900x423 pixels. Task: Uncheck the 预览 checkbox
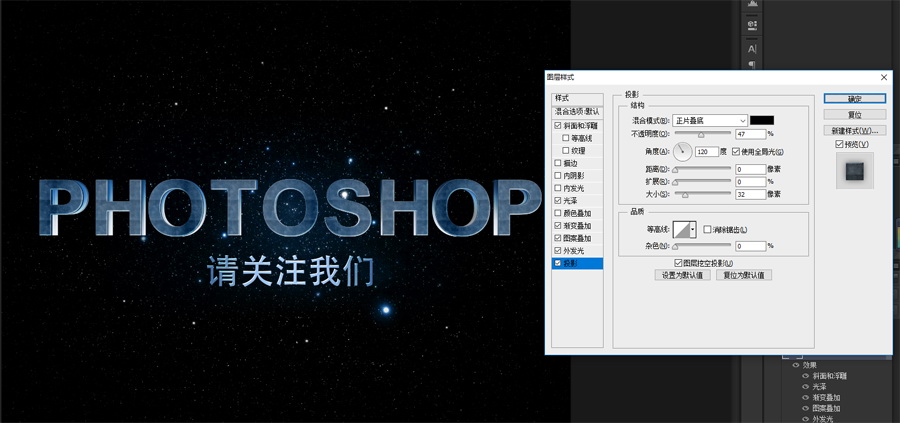click(x=839, y=144)
